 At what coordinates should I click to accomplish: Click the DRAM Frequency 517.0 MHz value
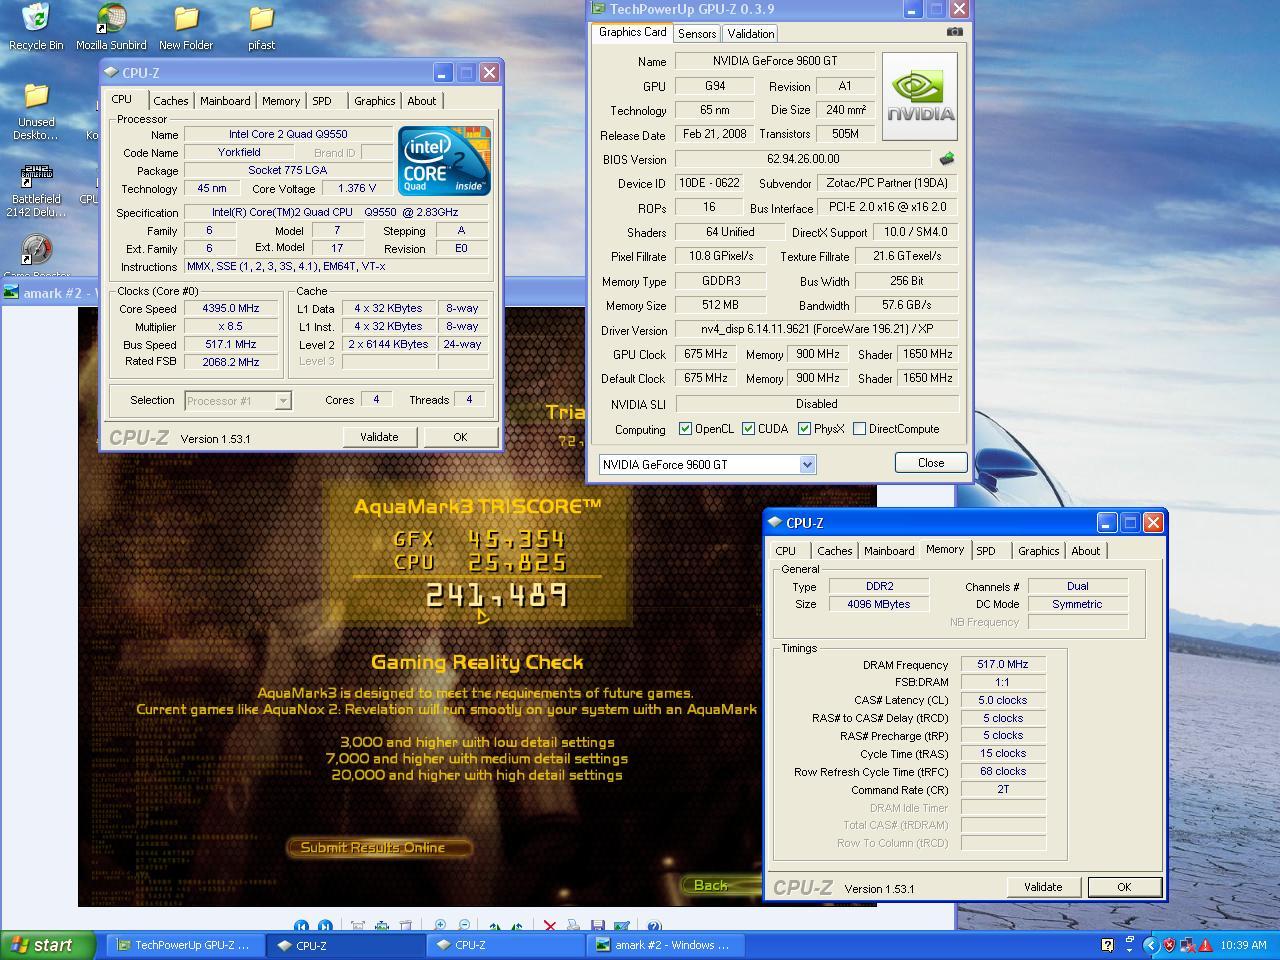[x=1003, y=665]
